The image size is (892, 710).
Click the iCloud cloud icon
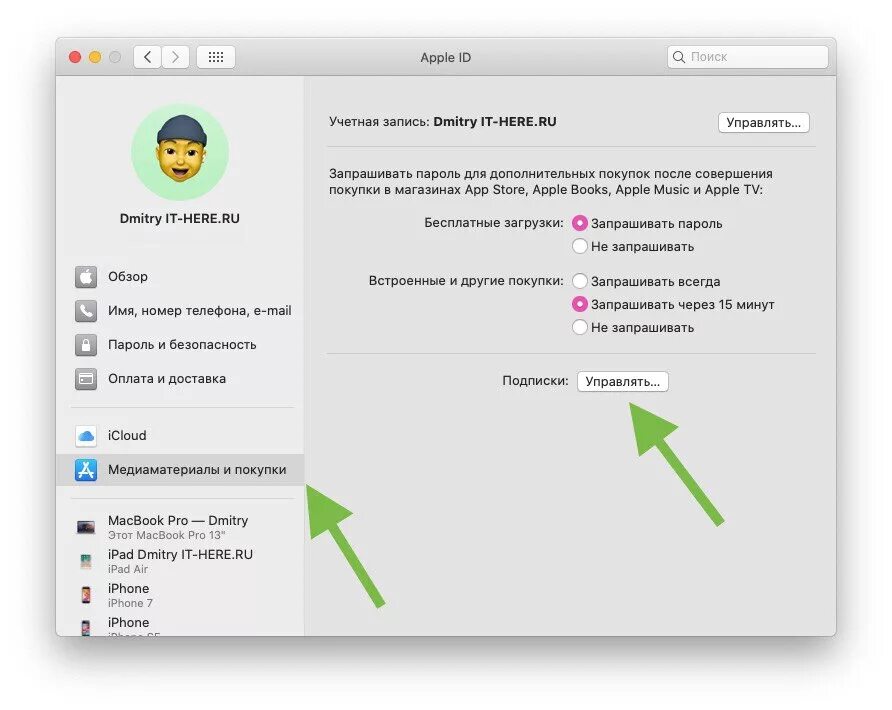coord(86,436)
